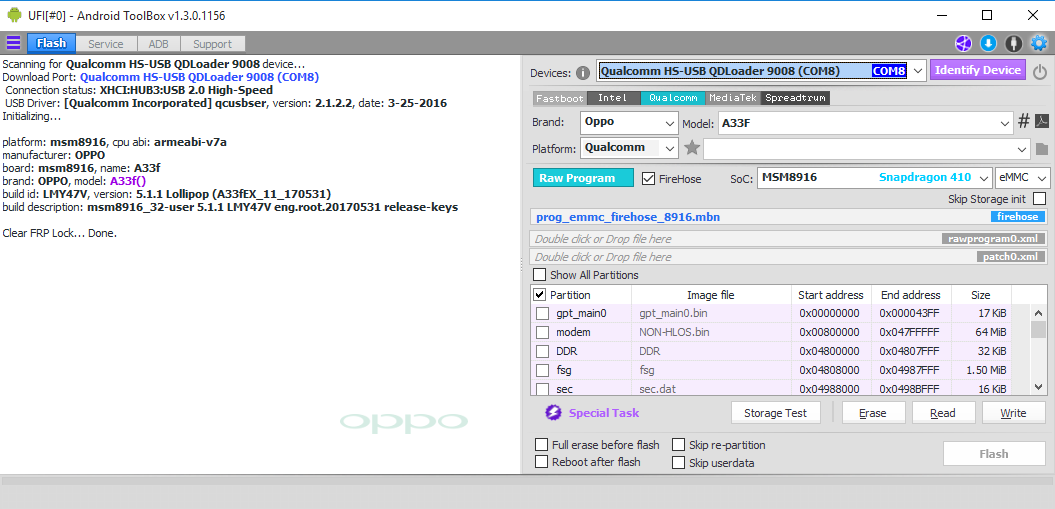Image resolution: width=1055 pixels, height=509 pixels.
Task: Click the partition list scrollbar down arrow
Action: [x=1038, y=387]
